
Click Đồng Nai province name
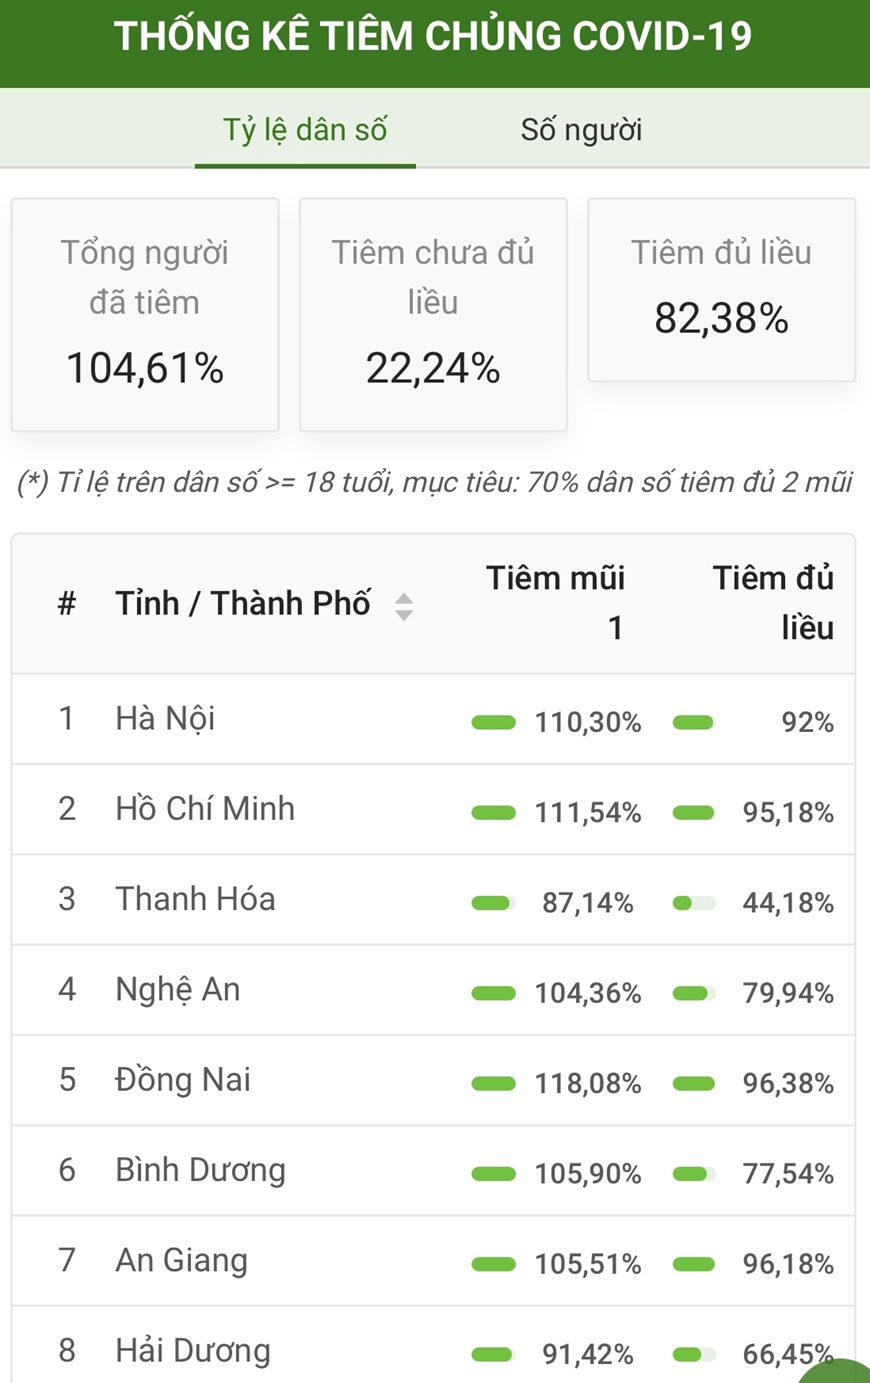pos(183,1080)
